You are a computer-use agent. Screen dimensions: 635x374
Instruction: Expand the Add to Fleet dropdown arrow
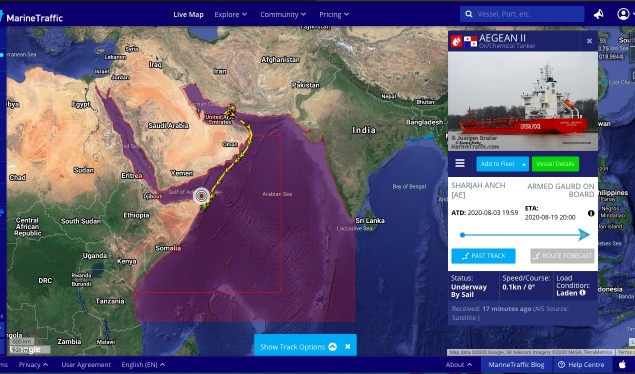(524, 164)
